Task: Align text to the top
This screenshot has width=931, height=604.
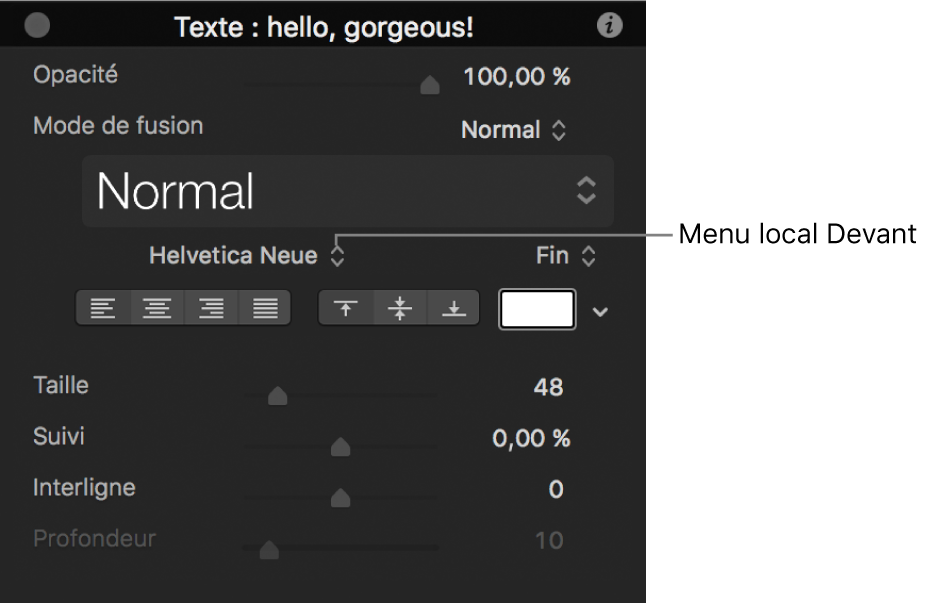Action: (346, 307)
